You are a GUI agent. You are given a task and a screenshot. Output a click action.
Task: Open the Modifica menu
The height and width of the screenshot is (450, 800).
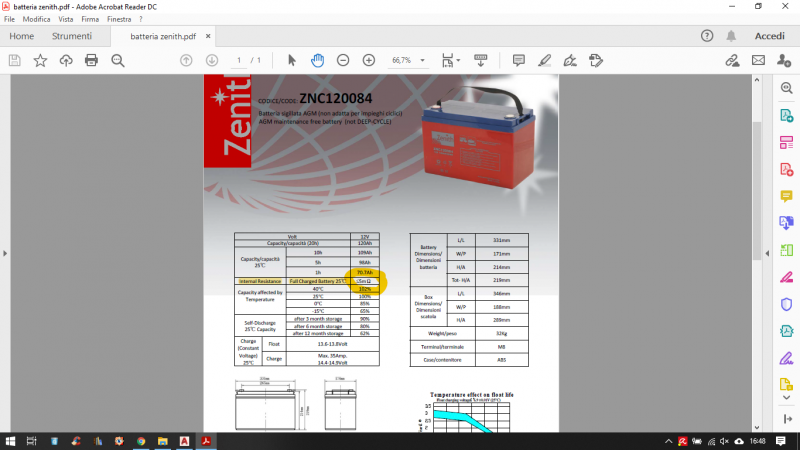[37, 19]
